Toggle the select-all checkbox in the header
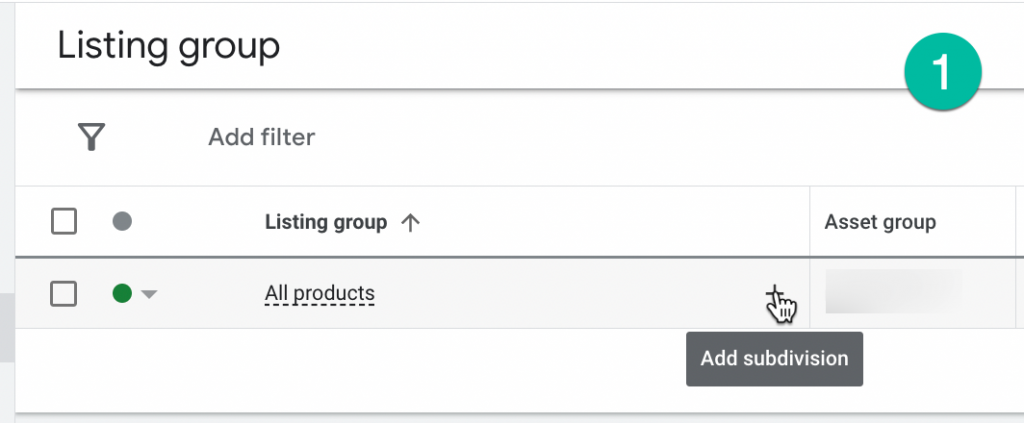Image resolution: width=1024 pixels, height=423 pixels. point(64,222)
